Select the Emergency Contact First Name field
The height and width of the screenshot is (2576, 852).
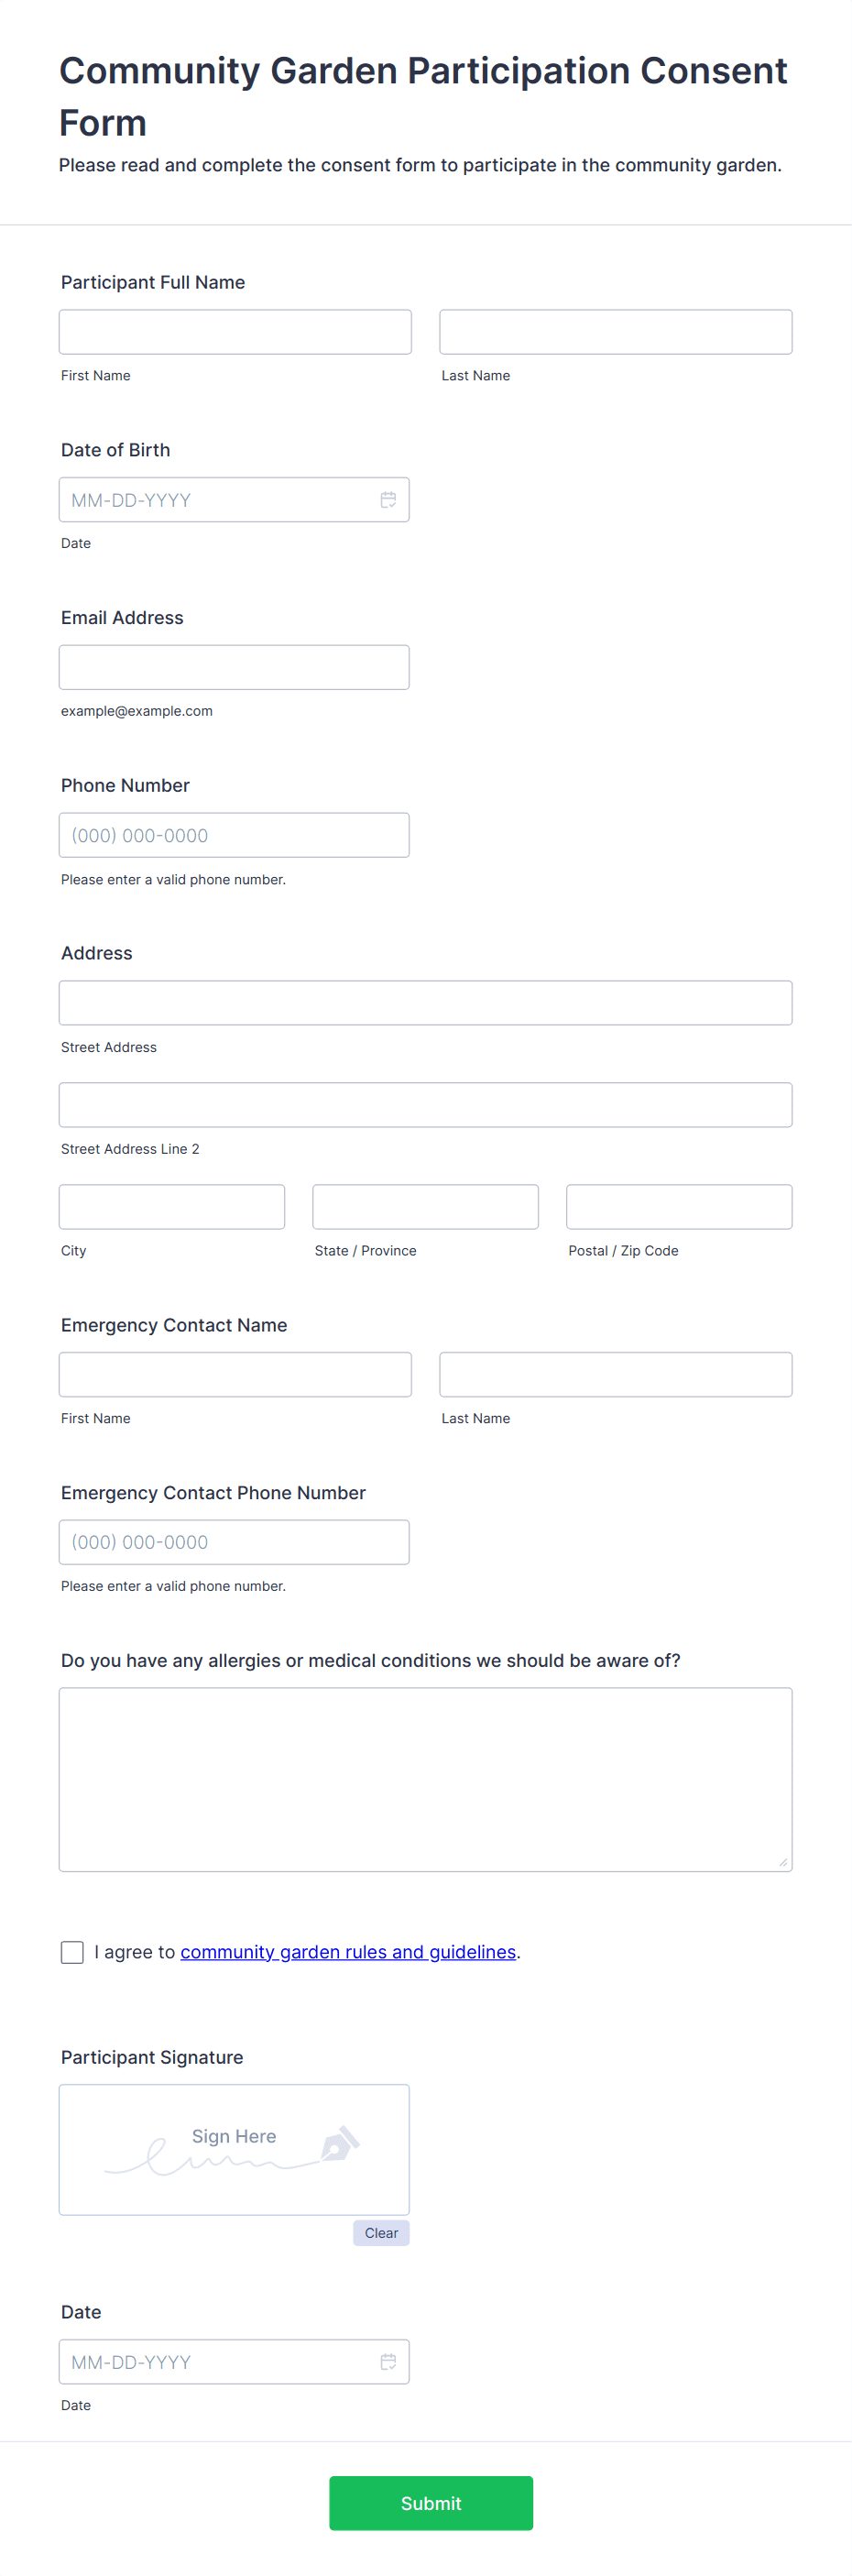(x=235, y=1375)
